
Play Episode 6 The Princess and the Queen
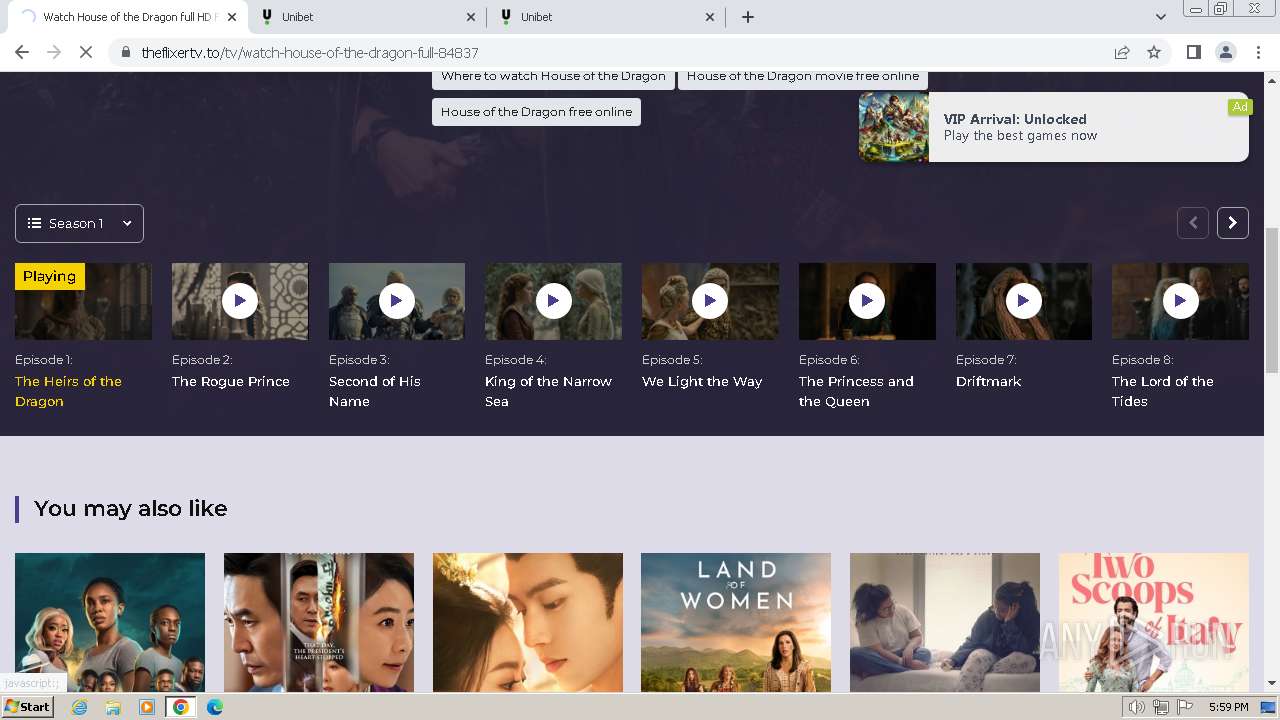tap(867, 301)
